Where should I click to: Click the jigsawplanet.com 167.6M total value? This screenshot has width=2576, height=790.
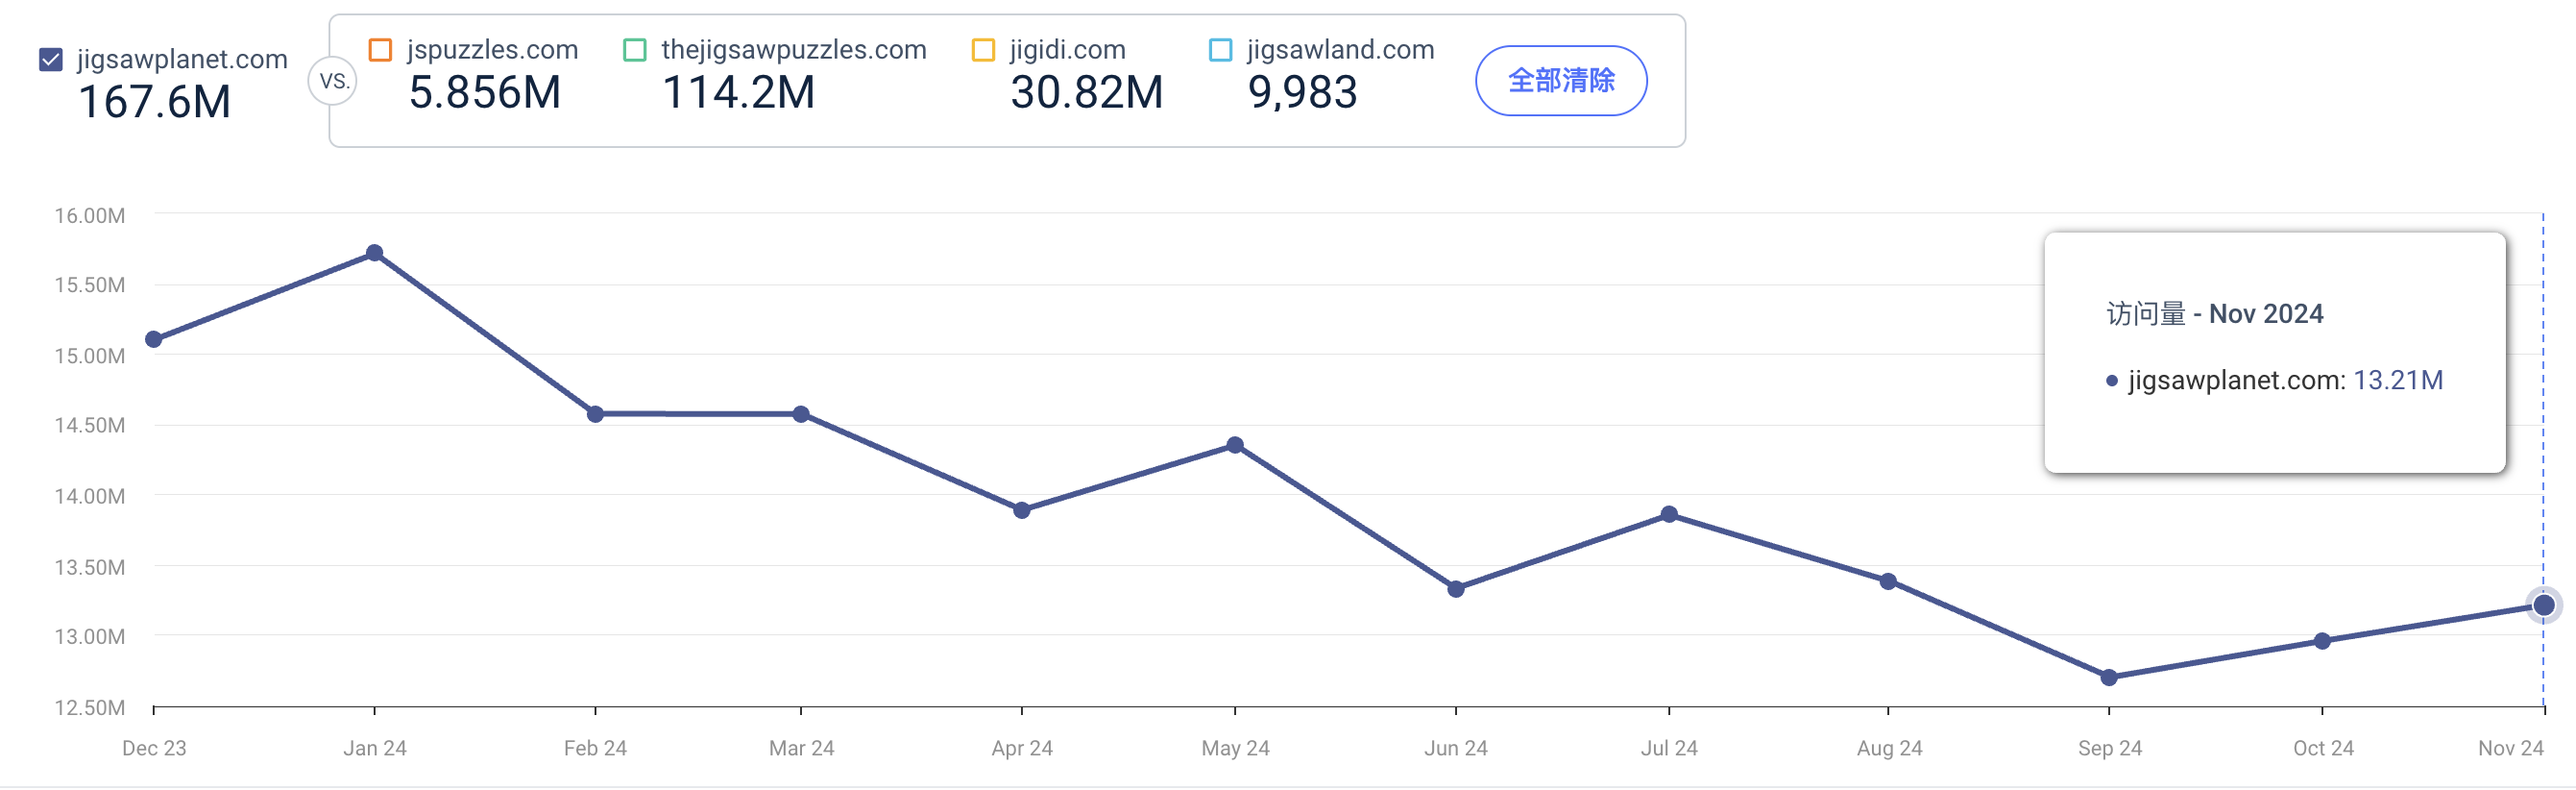(x=155, y=102)
